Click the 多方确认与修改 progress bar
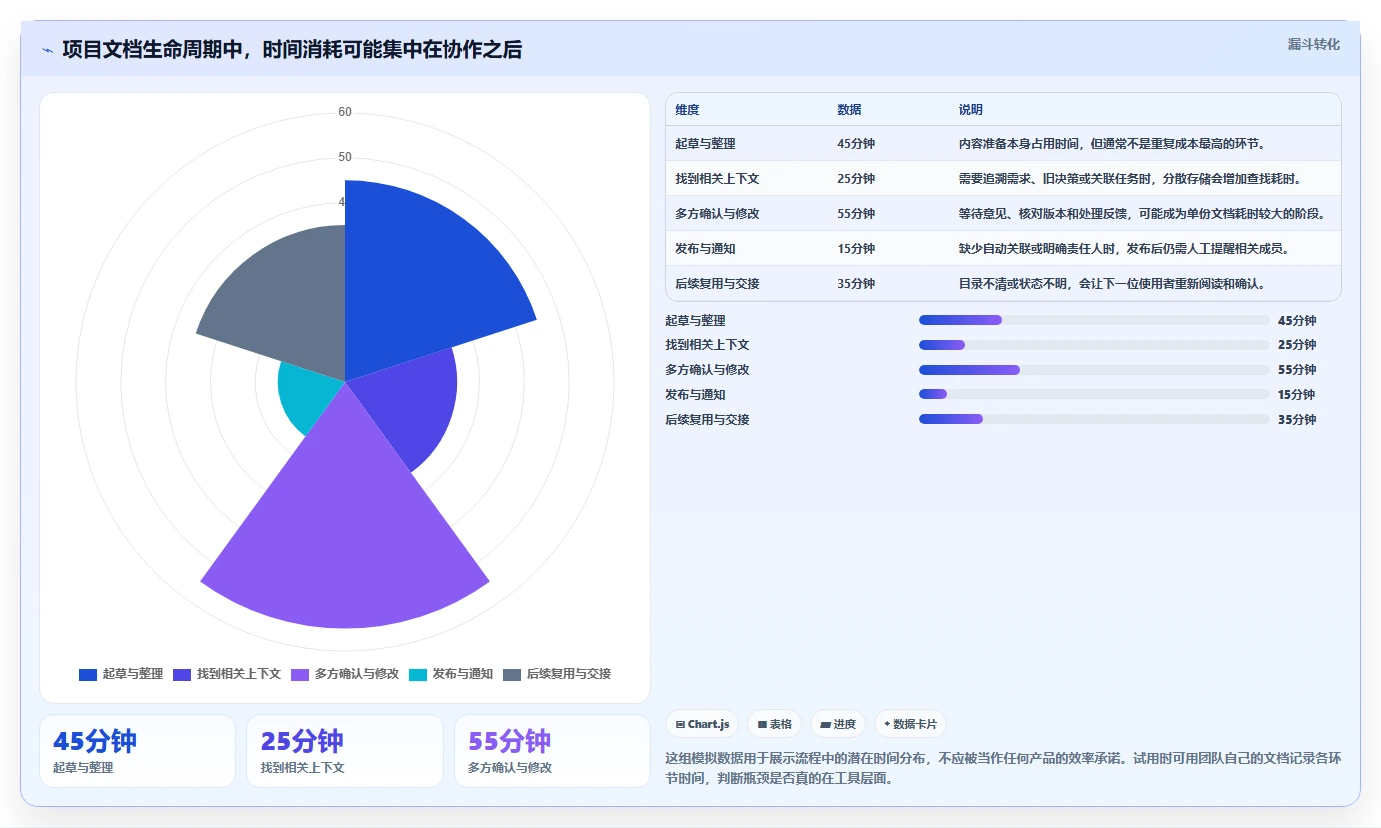The height and width of the screenshot is (828, 1381). pyautogui.click(x=1094, y=370)
